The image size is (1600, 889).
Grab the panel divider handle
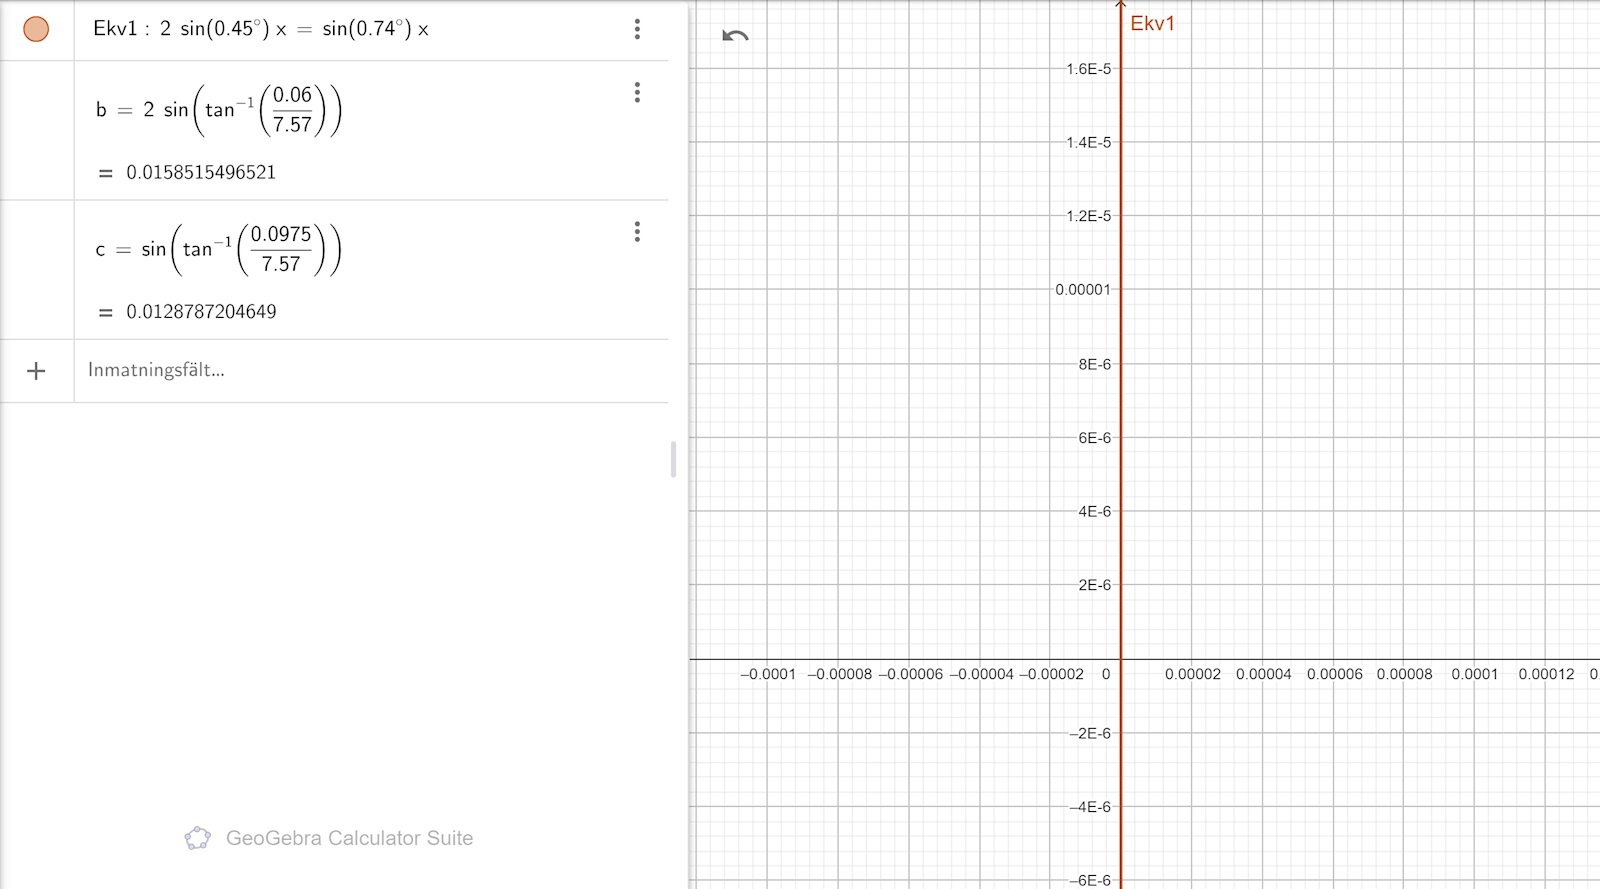click(x=673, y=459)
